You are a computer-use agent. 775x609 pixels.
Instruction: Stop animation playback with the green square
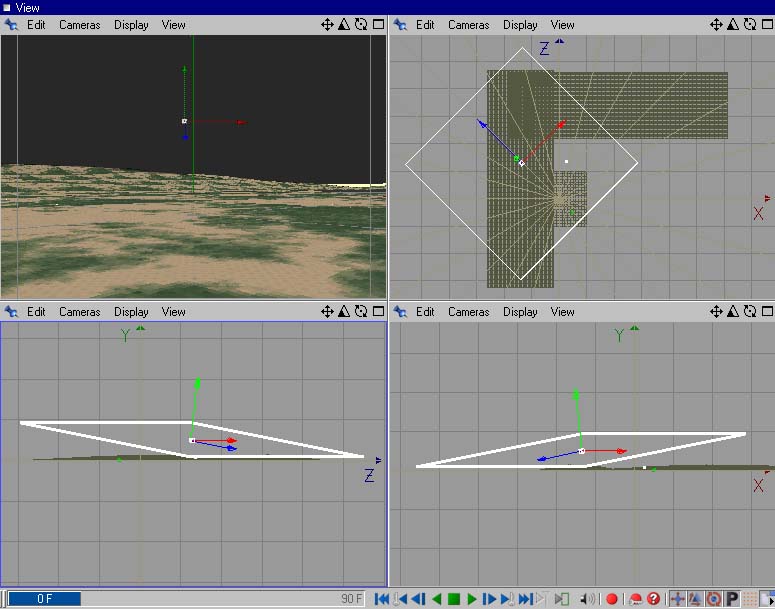[x=454, y=599]
